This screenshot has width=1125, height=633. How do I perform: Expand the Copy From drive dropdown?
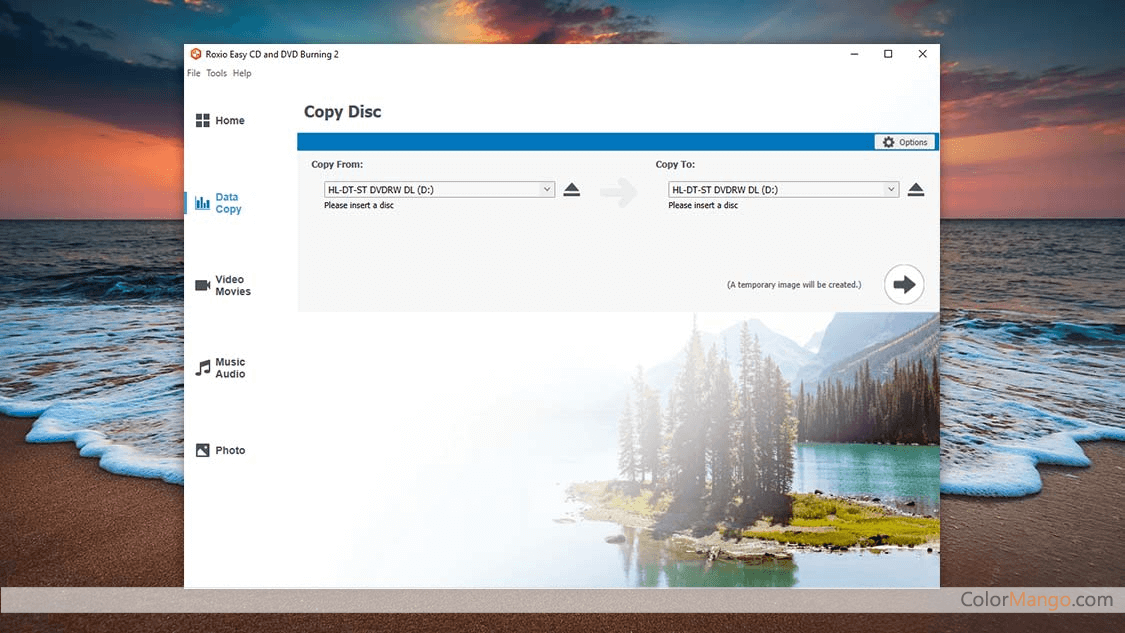[x=547, y=189]
